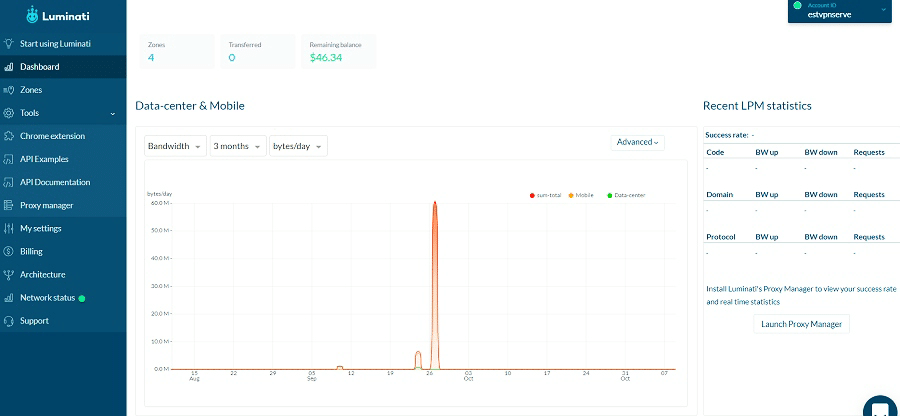Click the headset icon beside Support

click(x=9, y=321)
